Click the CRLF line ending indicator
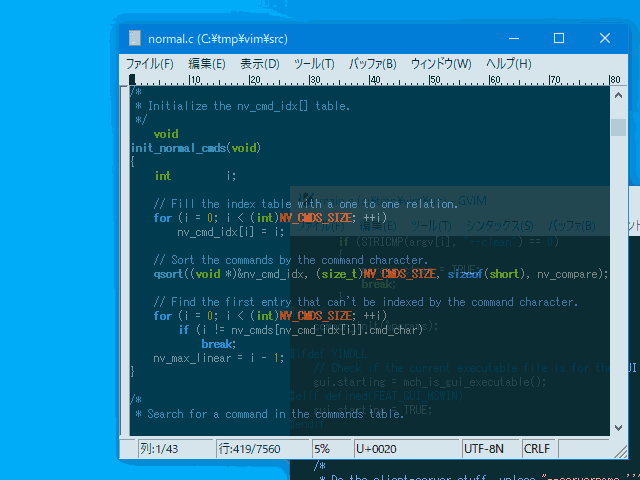The height and width of the screenshot is (480, 640). (539, 449)
